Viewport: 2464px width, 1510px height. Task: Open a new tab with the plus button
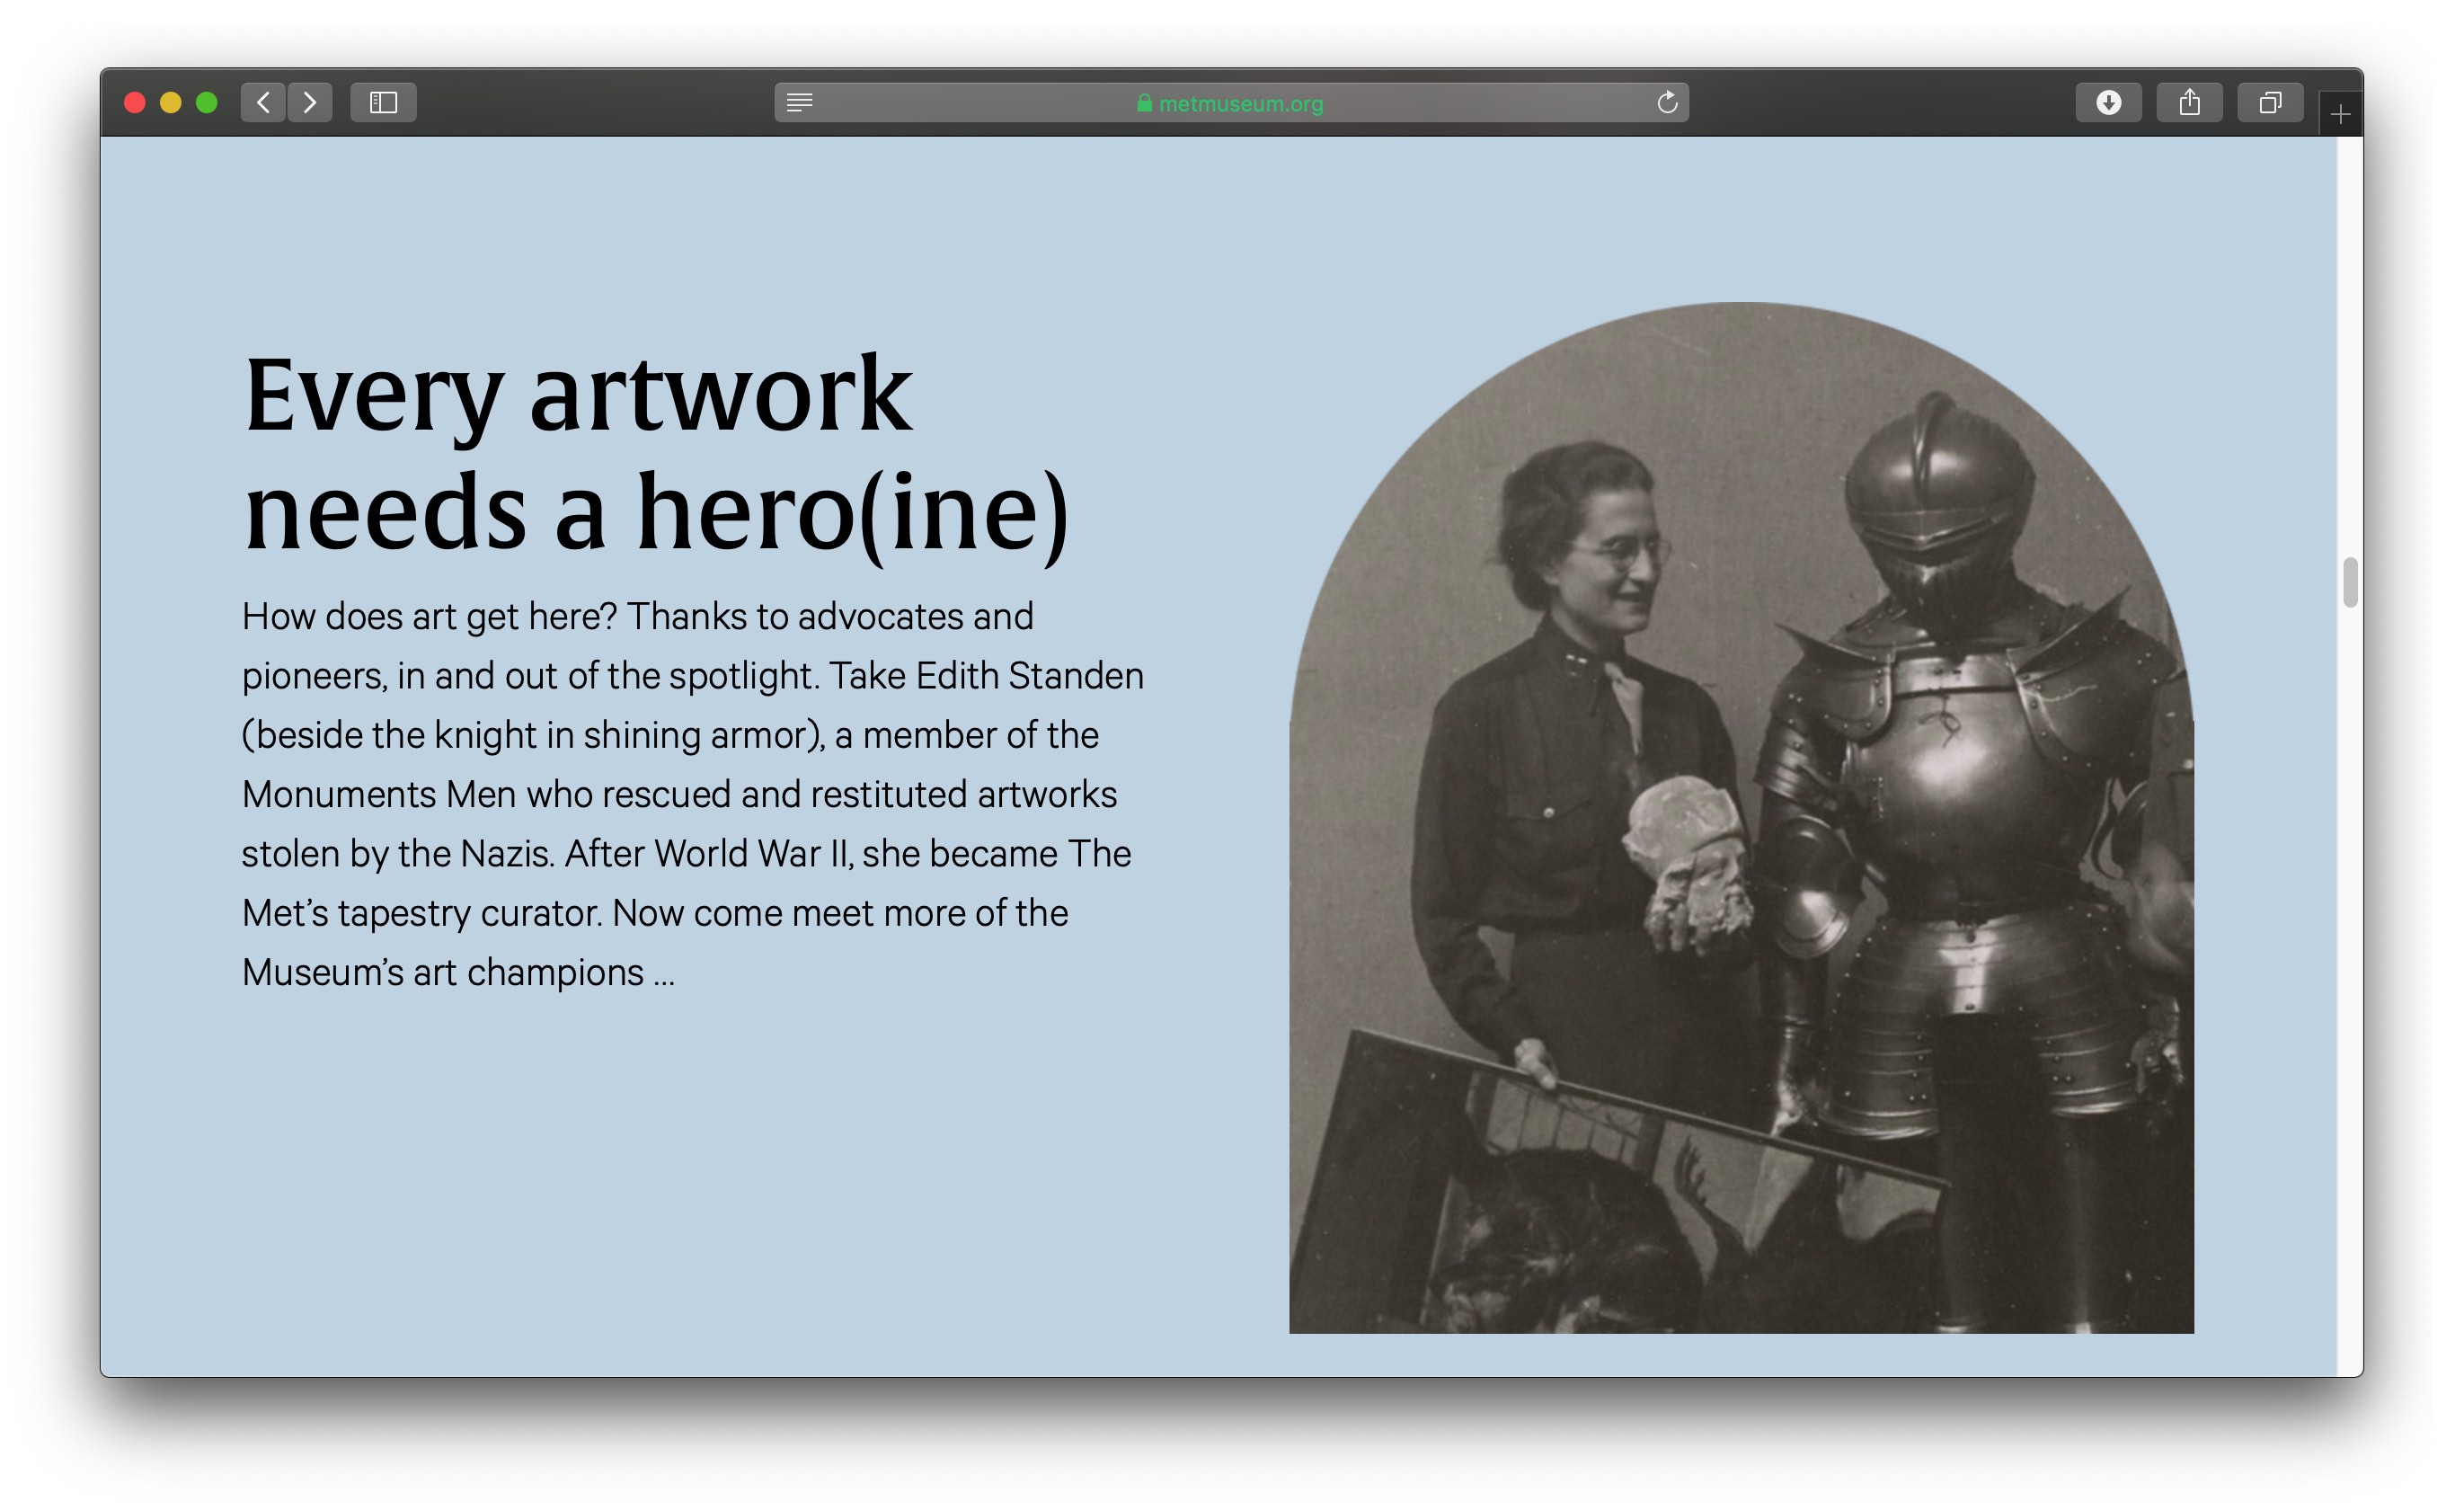pyautogui.click(x=2340, y=115)
